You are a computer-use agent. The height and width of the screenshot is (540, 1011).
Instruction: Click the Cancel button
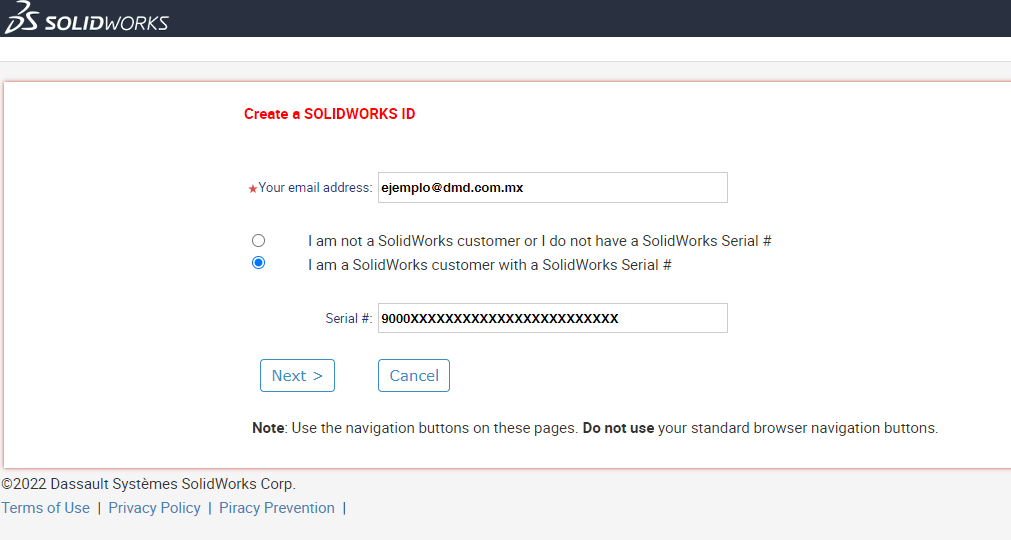click(x=414, y=376)
